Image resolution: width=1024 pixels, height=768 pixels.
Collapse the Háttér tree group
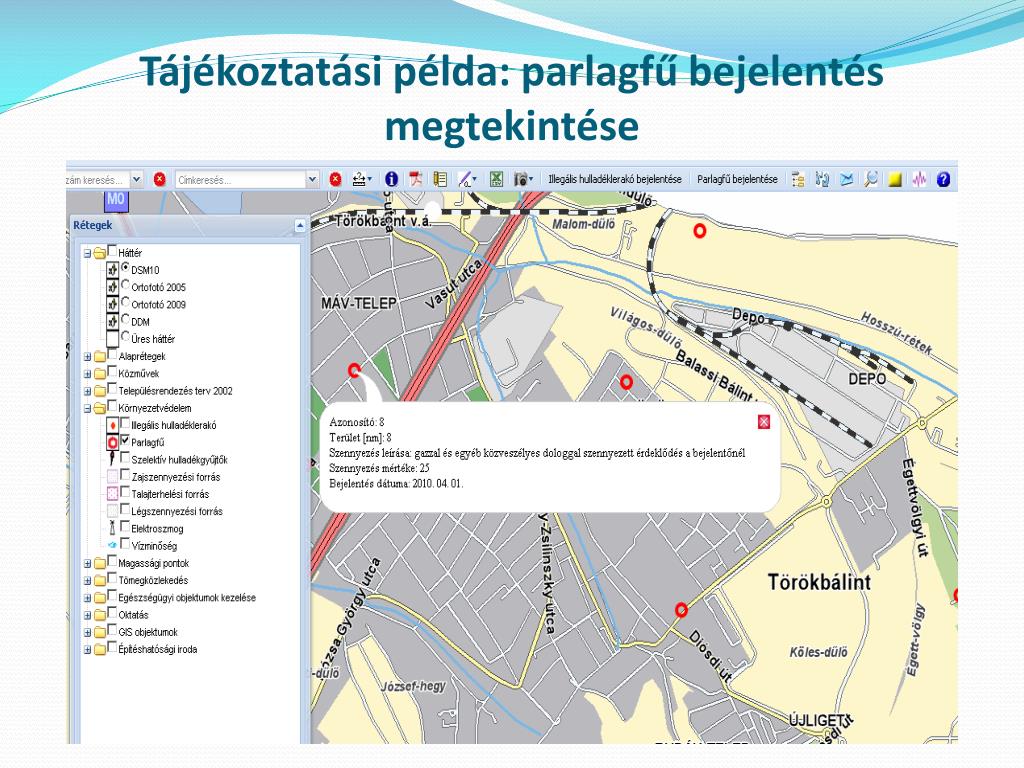pyautogui.click(x=88, y=253)
